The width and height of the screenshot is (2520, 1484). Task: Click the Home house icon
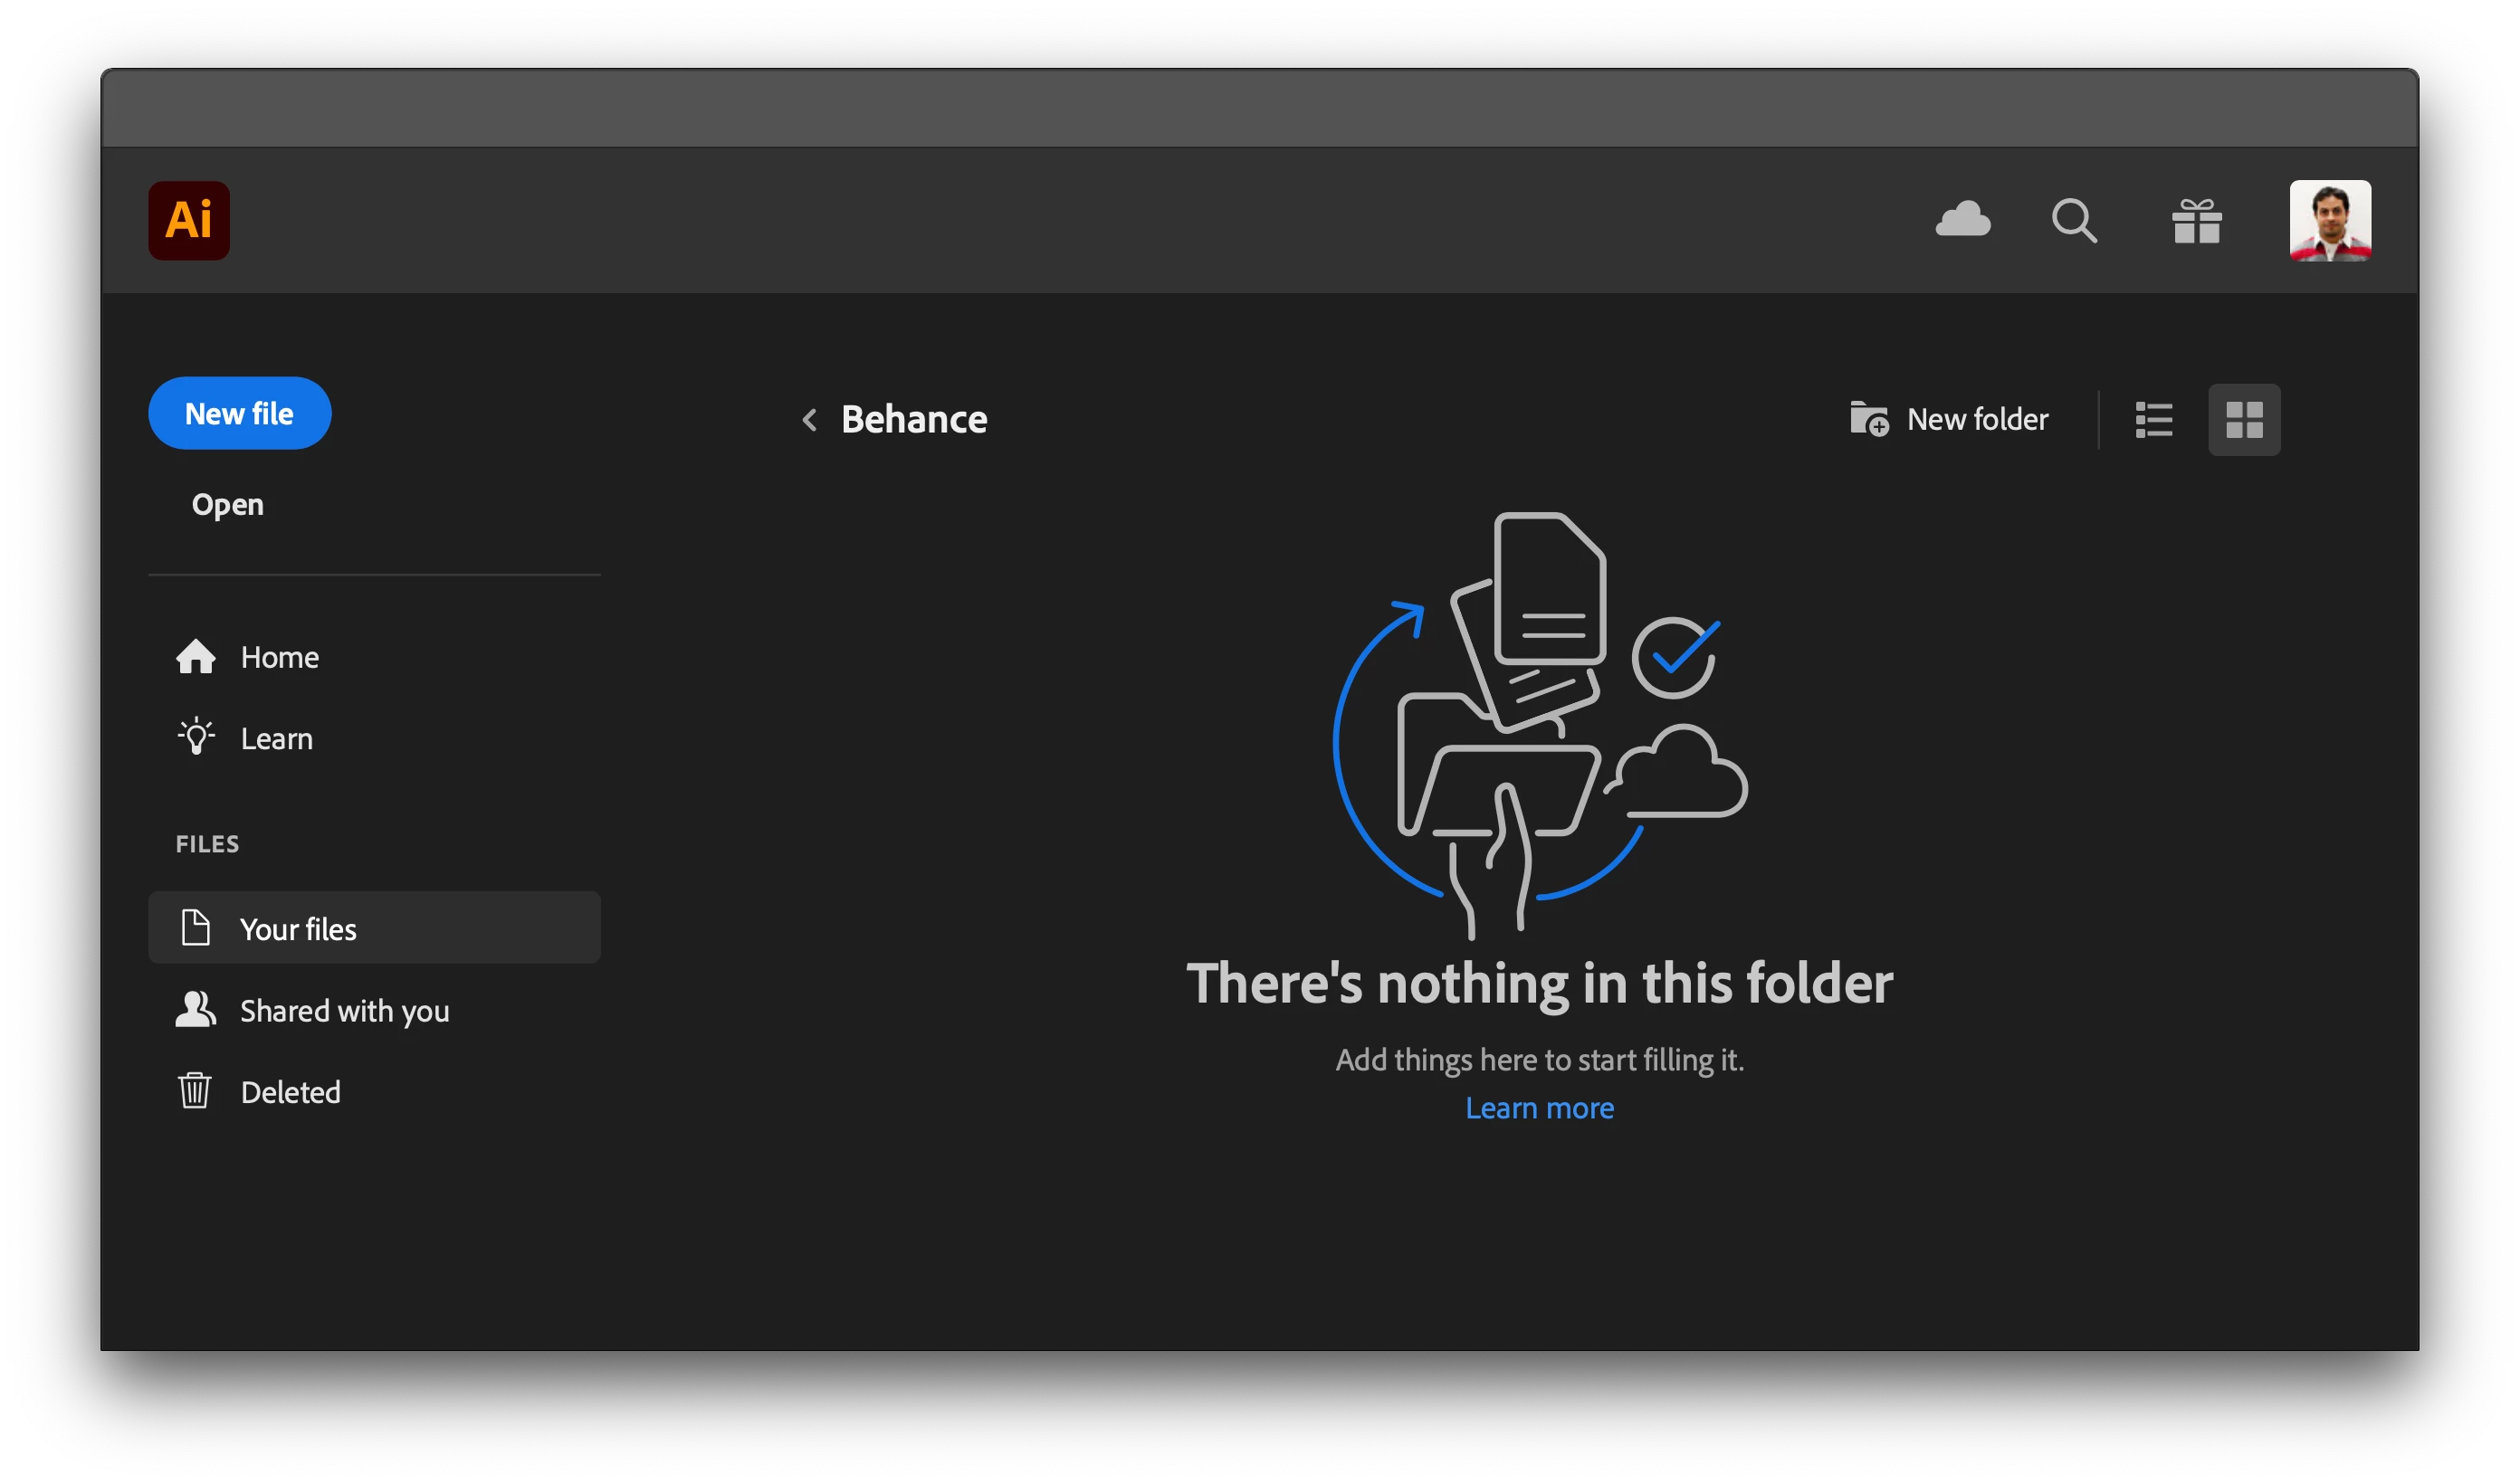point(196,657)
